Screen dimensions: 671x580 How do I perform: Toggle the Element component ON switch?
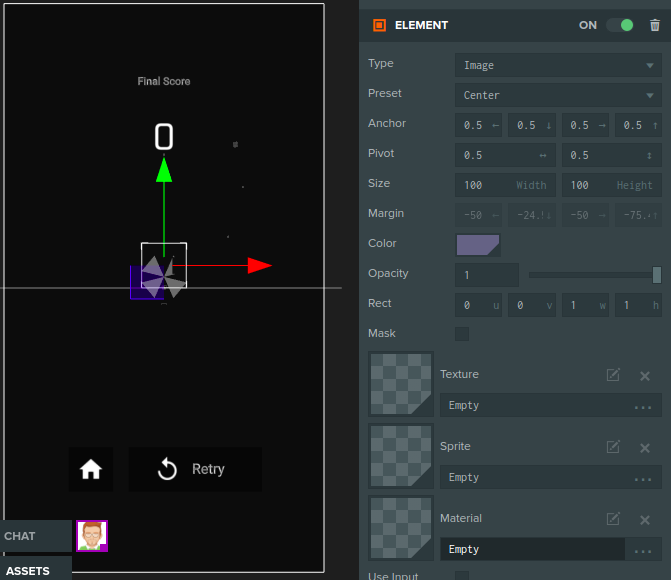(x=620, y=26)
